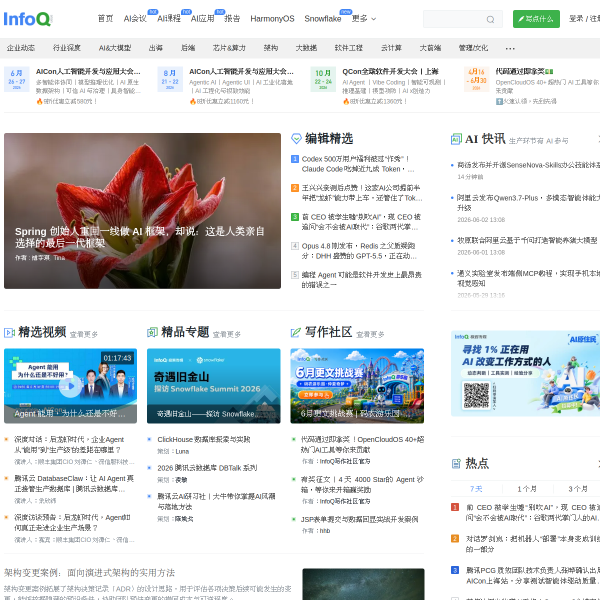Open the Opus 4.8 刚发布 article link
Viewport: 600px width, 600px height.
point(359,251)
